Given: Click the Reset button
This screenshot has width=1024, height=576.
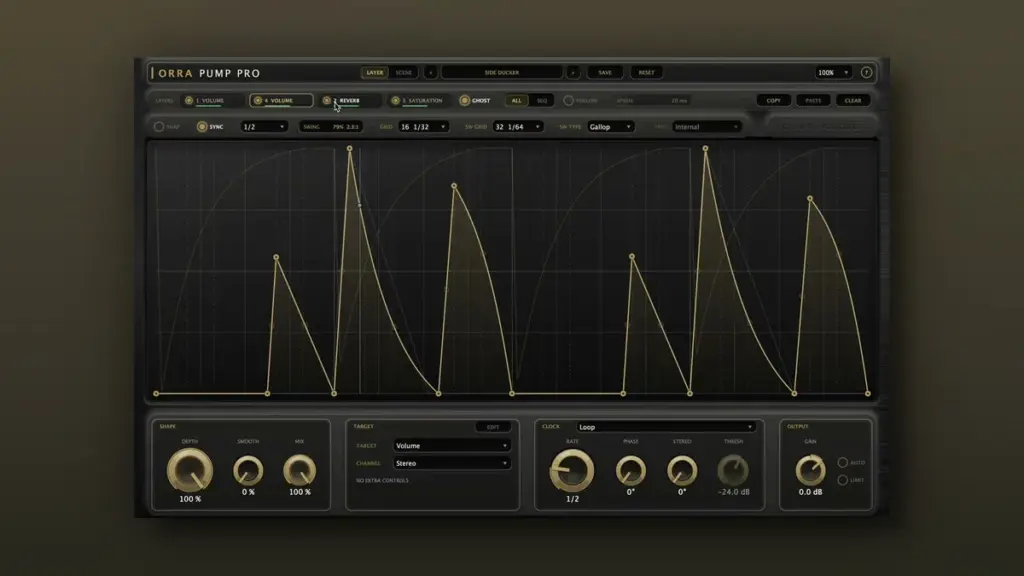Looking at the screenshot, I should click(x=647, y=72).
